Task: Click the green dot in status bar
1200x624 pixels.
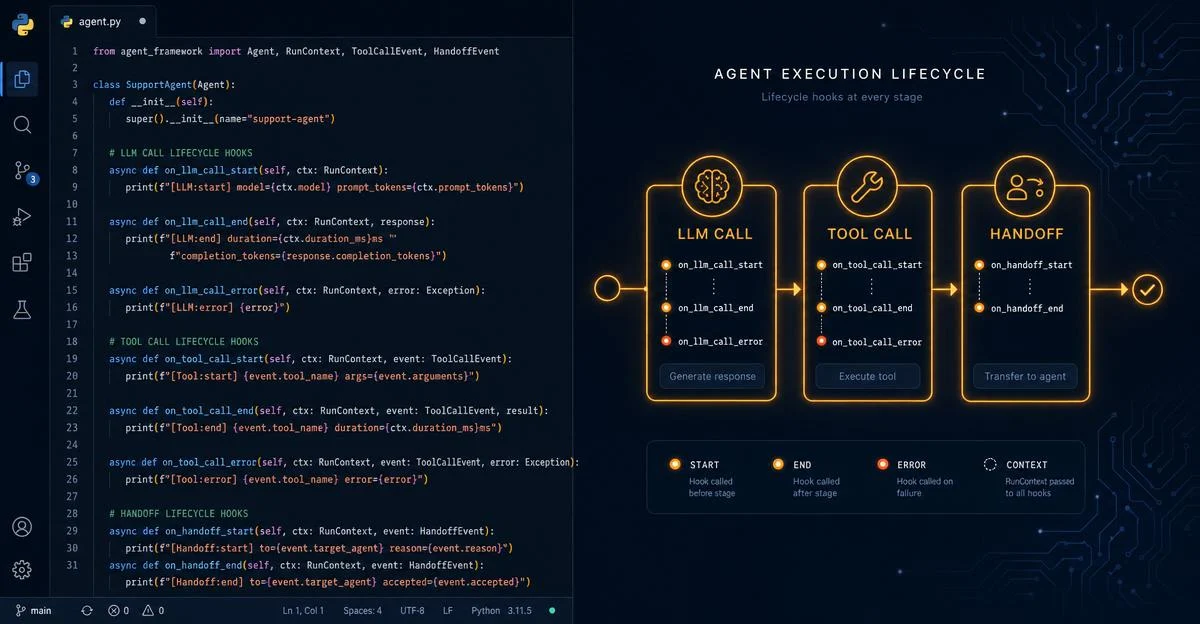Action: click(x=551, y=610)
